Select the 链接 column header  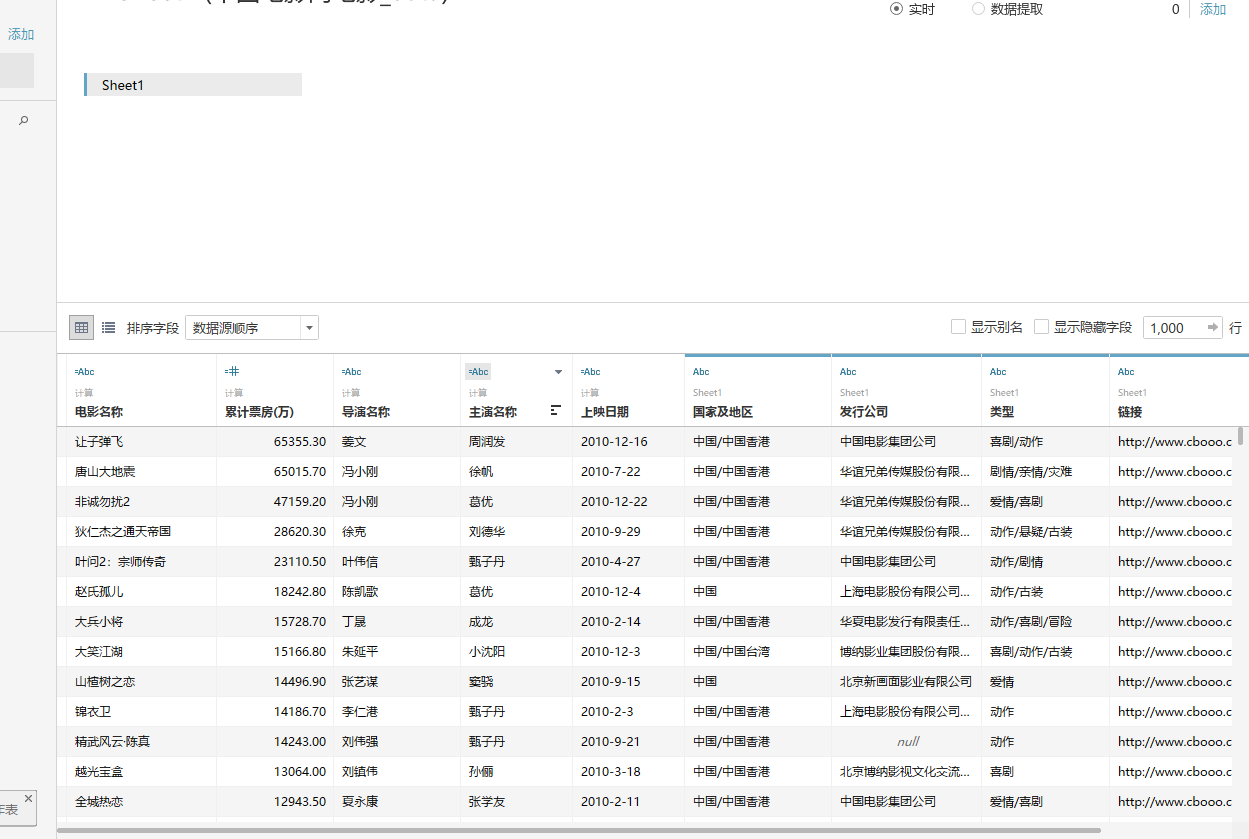tap(1130, 412)
